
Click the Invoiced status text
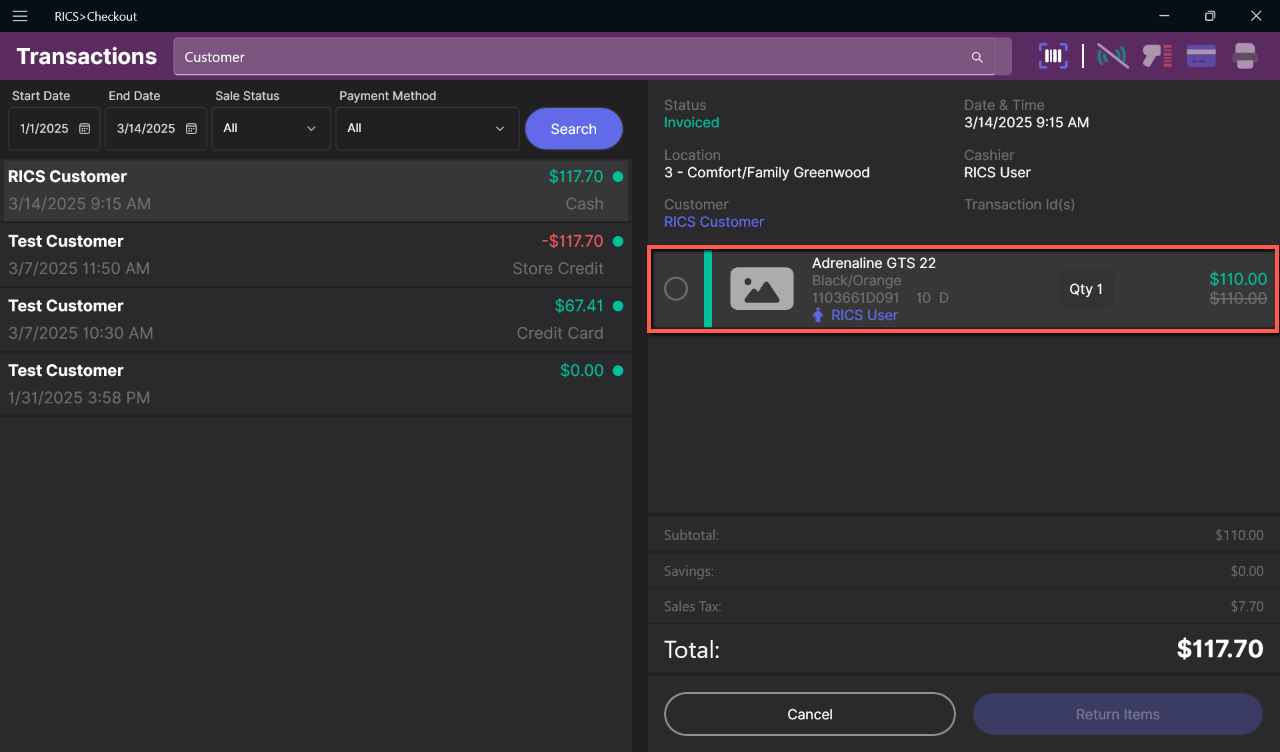tap(692, 122)
